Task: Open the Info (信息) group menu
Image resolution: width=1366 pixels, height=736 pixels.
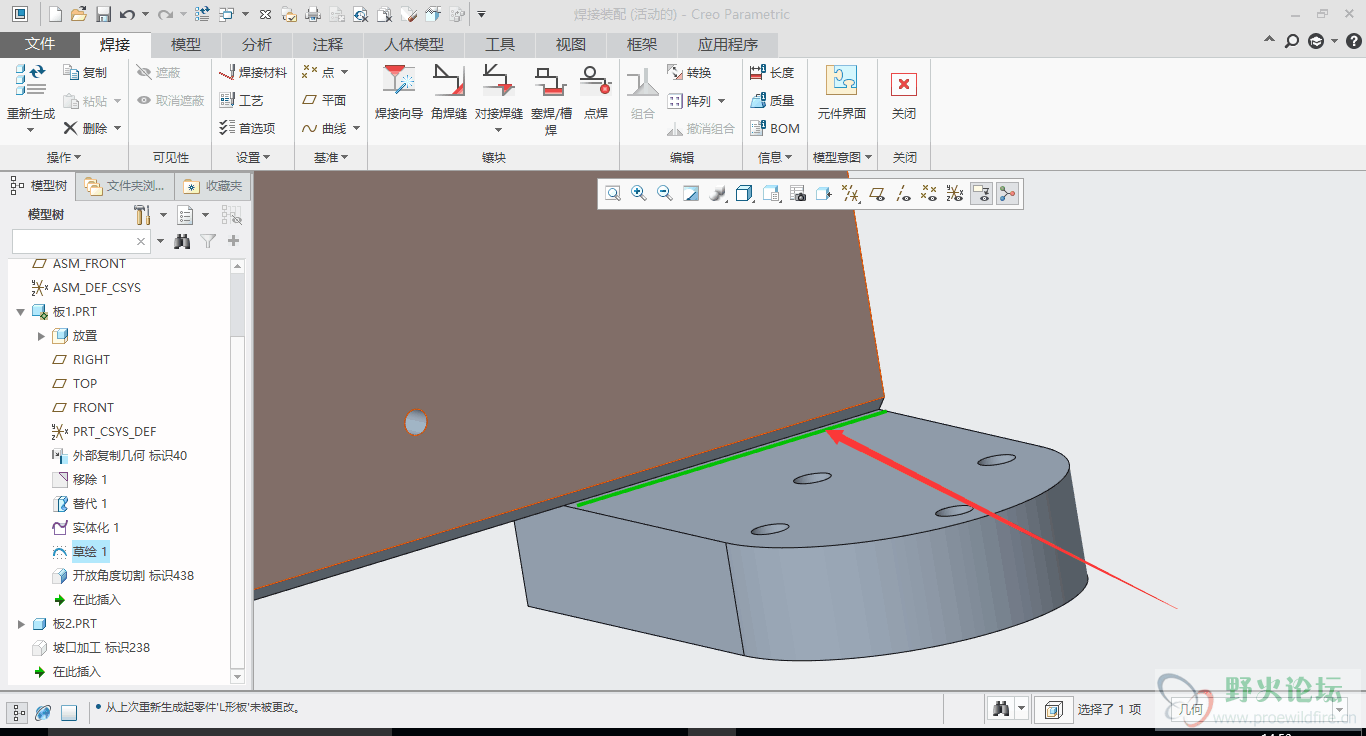Action: pos(775,157)
